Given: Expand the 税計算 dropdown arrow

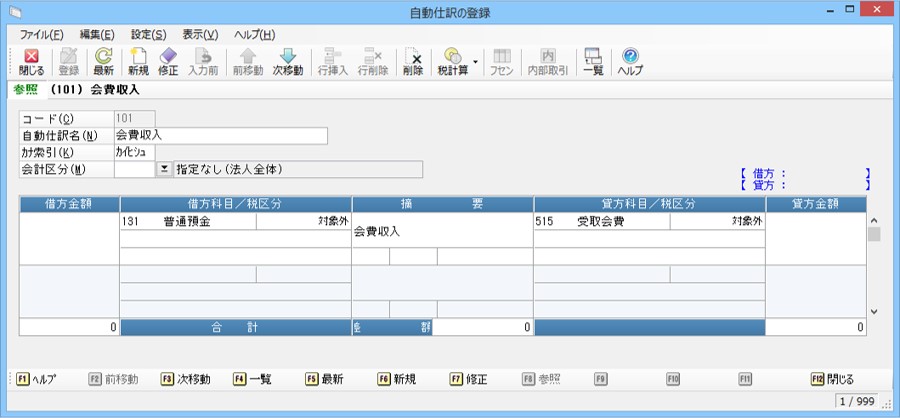Looking at the screenshot, I should 476,61.
